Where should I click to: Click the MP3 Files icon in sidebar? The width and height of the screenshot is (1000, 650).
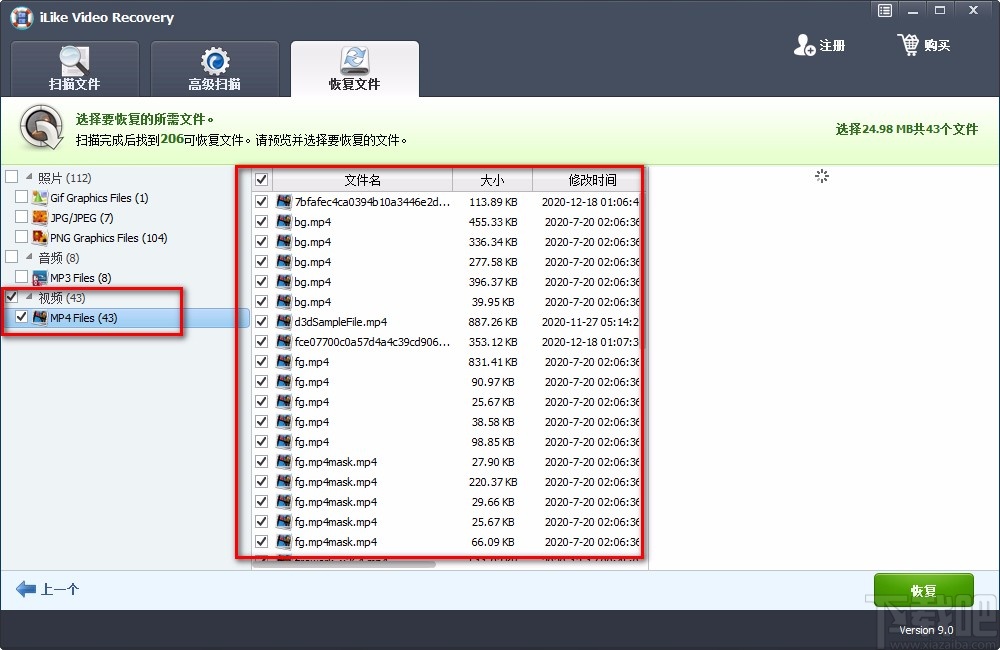(38, 278)
